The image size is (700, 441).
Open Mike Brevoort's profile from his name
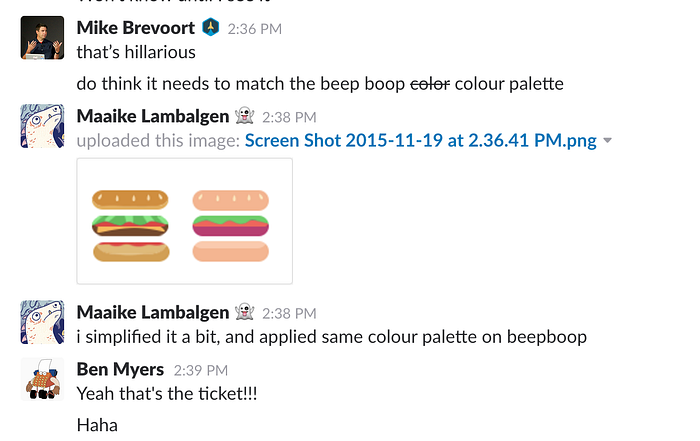tap(135, 28)
